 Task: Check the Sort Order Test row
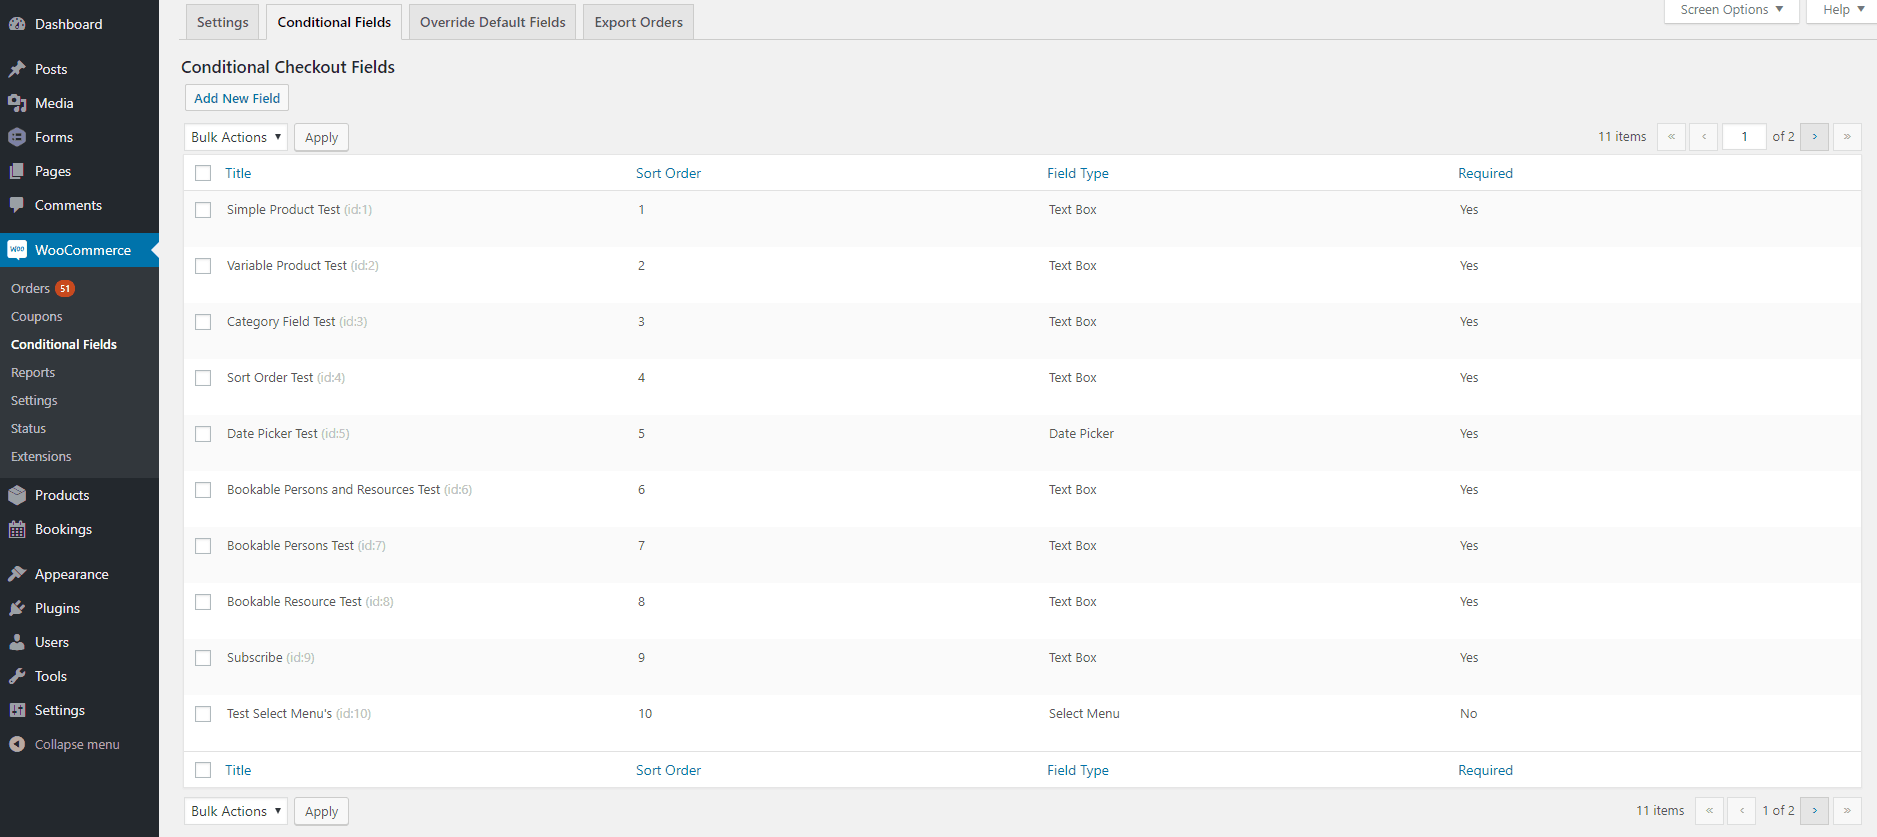pyautogui.click(x=203, y=378)
